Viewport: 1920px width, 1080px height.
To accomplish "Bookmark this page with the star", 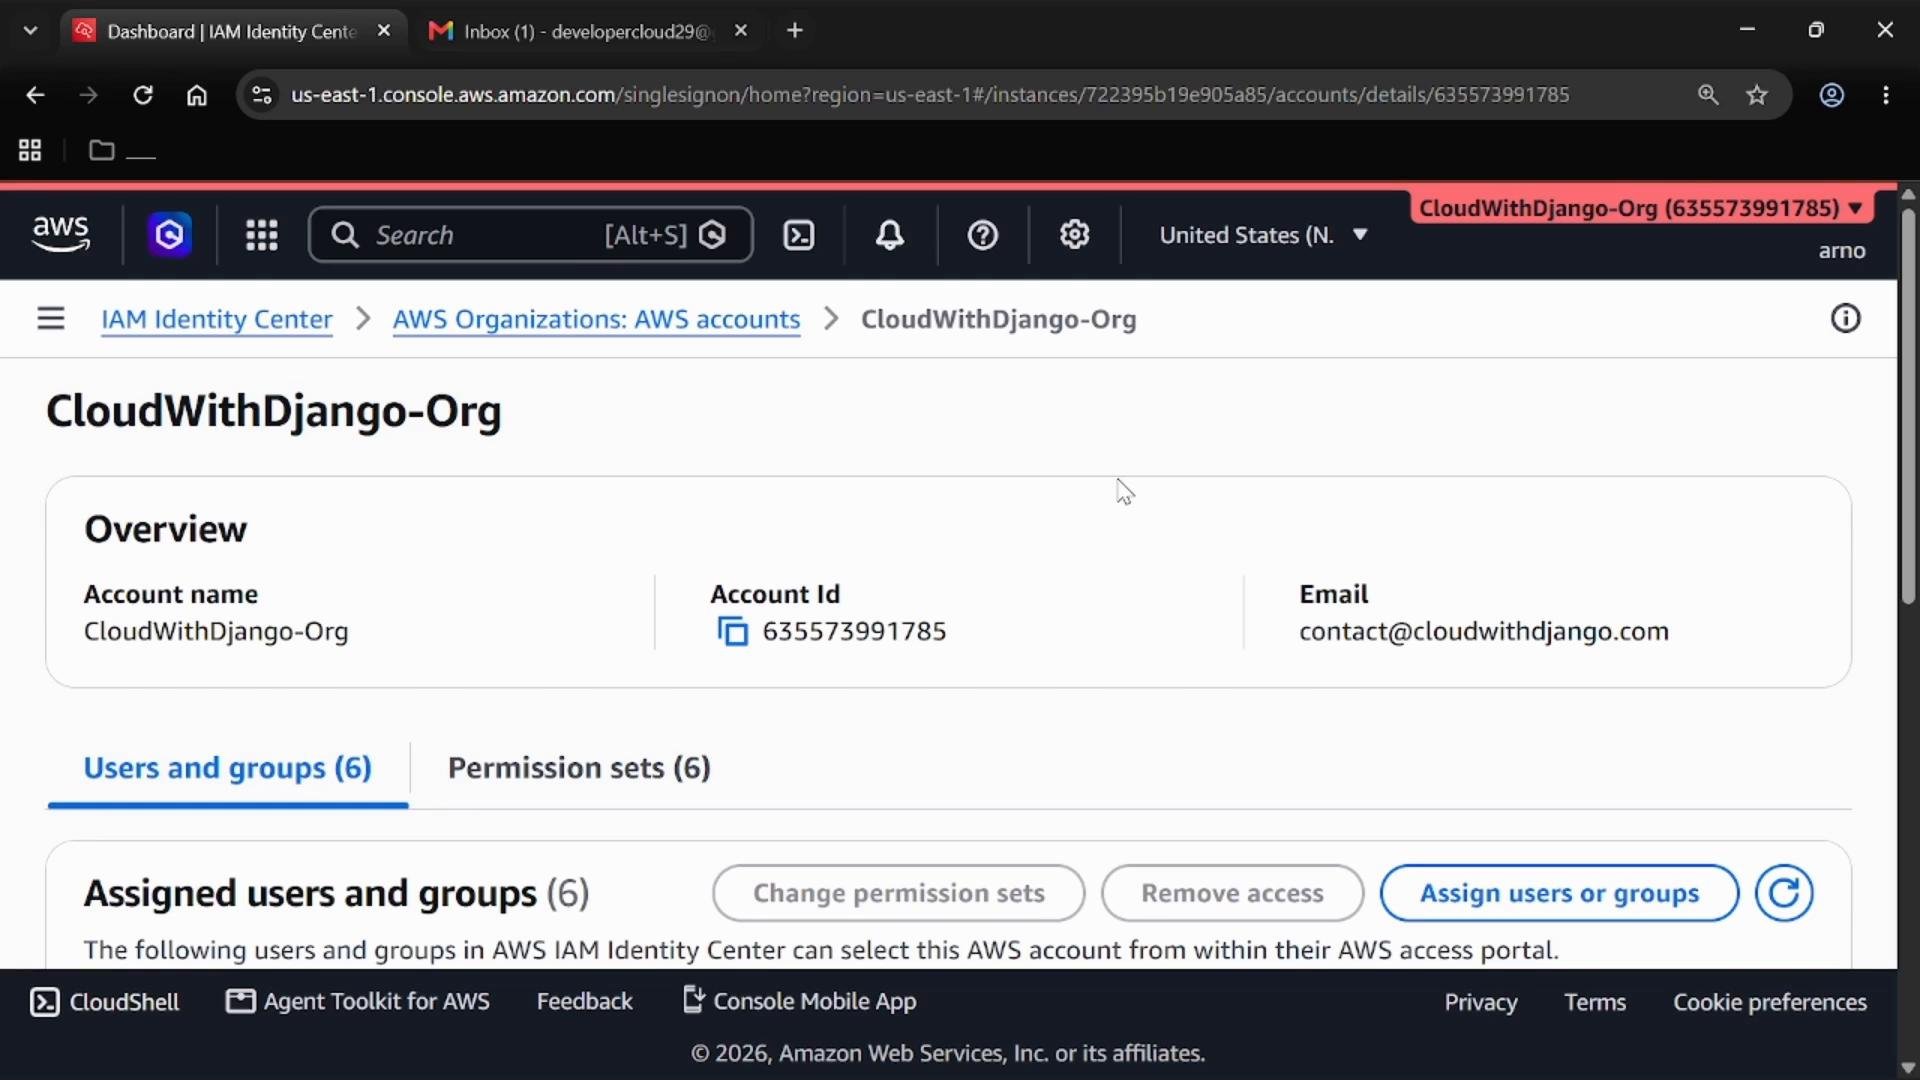I will pyautogui.click(x=1757, y=95).
